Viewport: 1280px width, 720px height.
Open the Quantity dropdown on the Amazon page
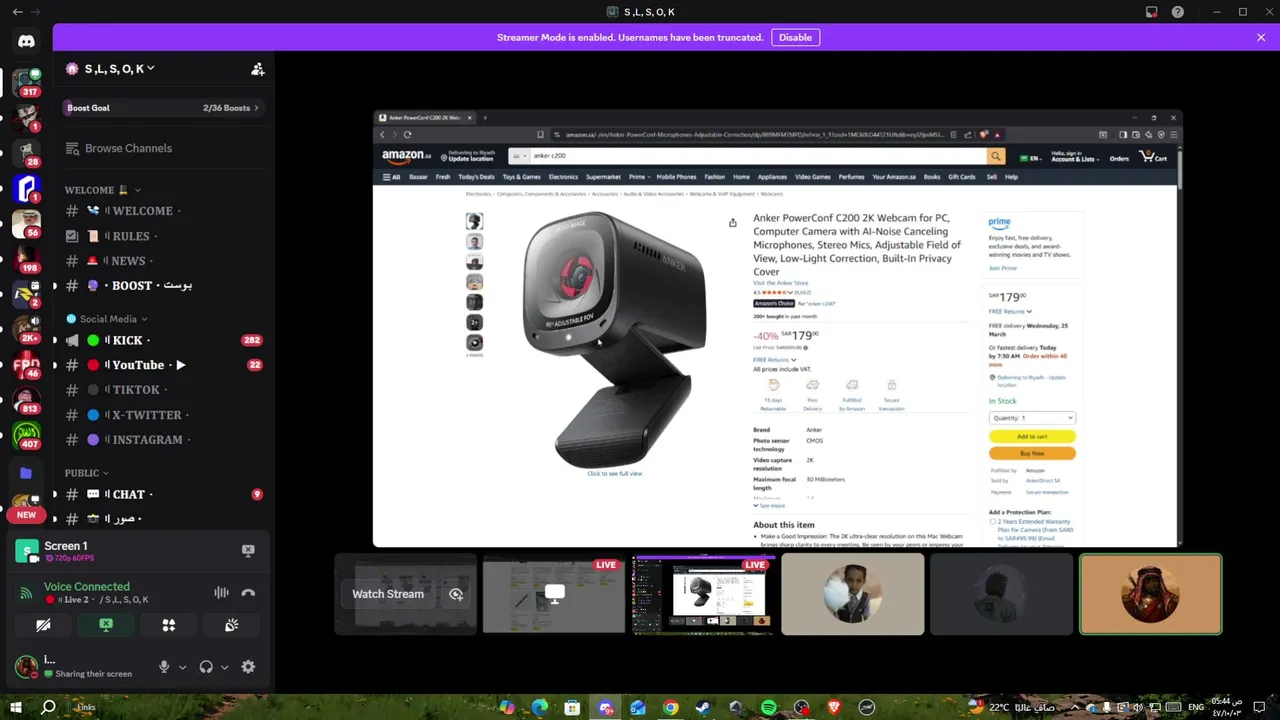(1032, 418)
